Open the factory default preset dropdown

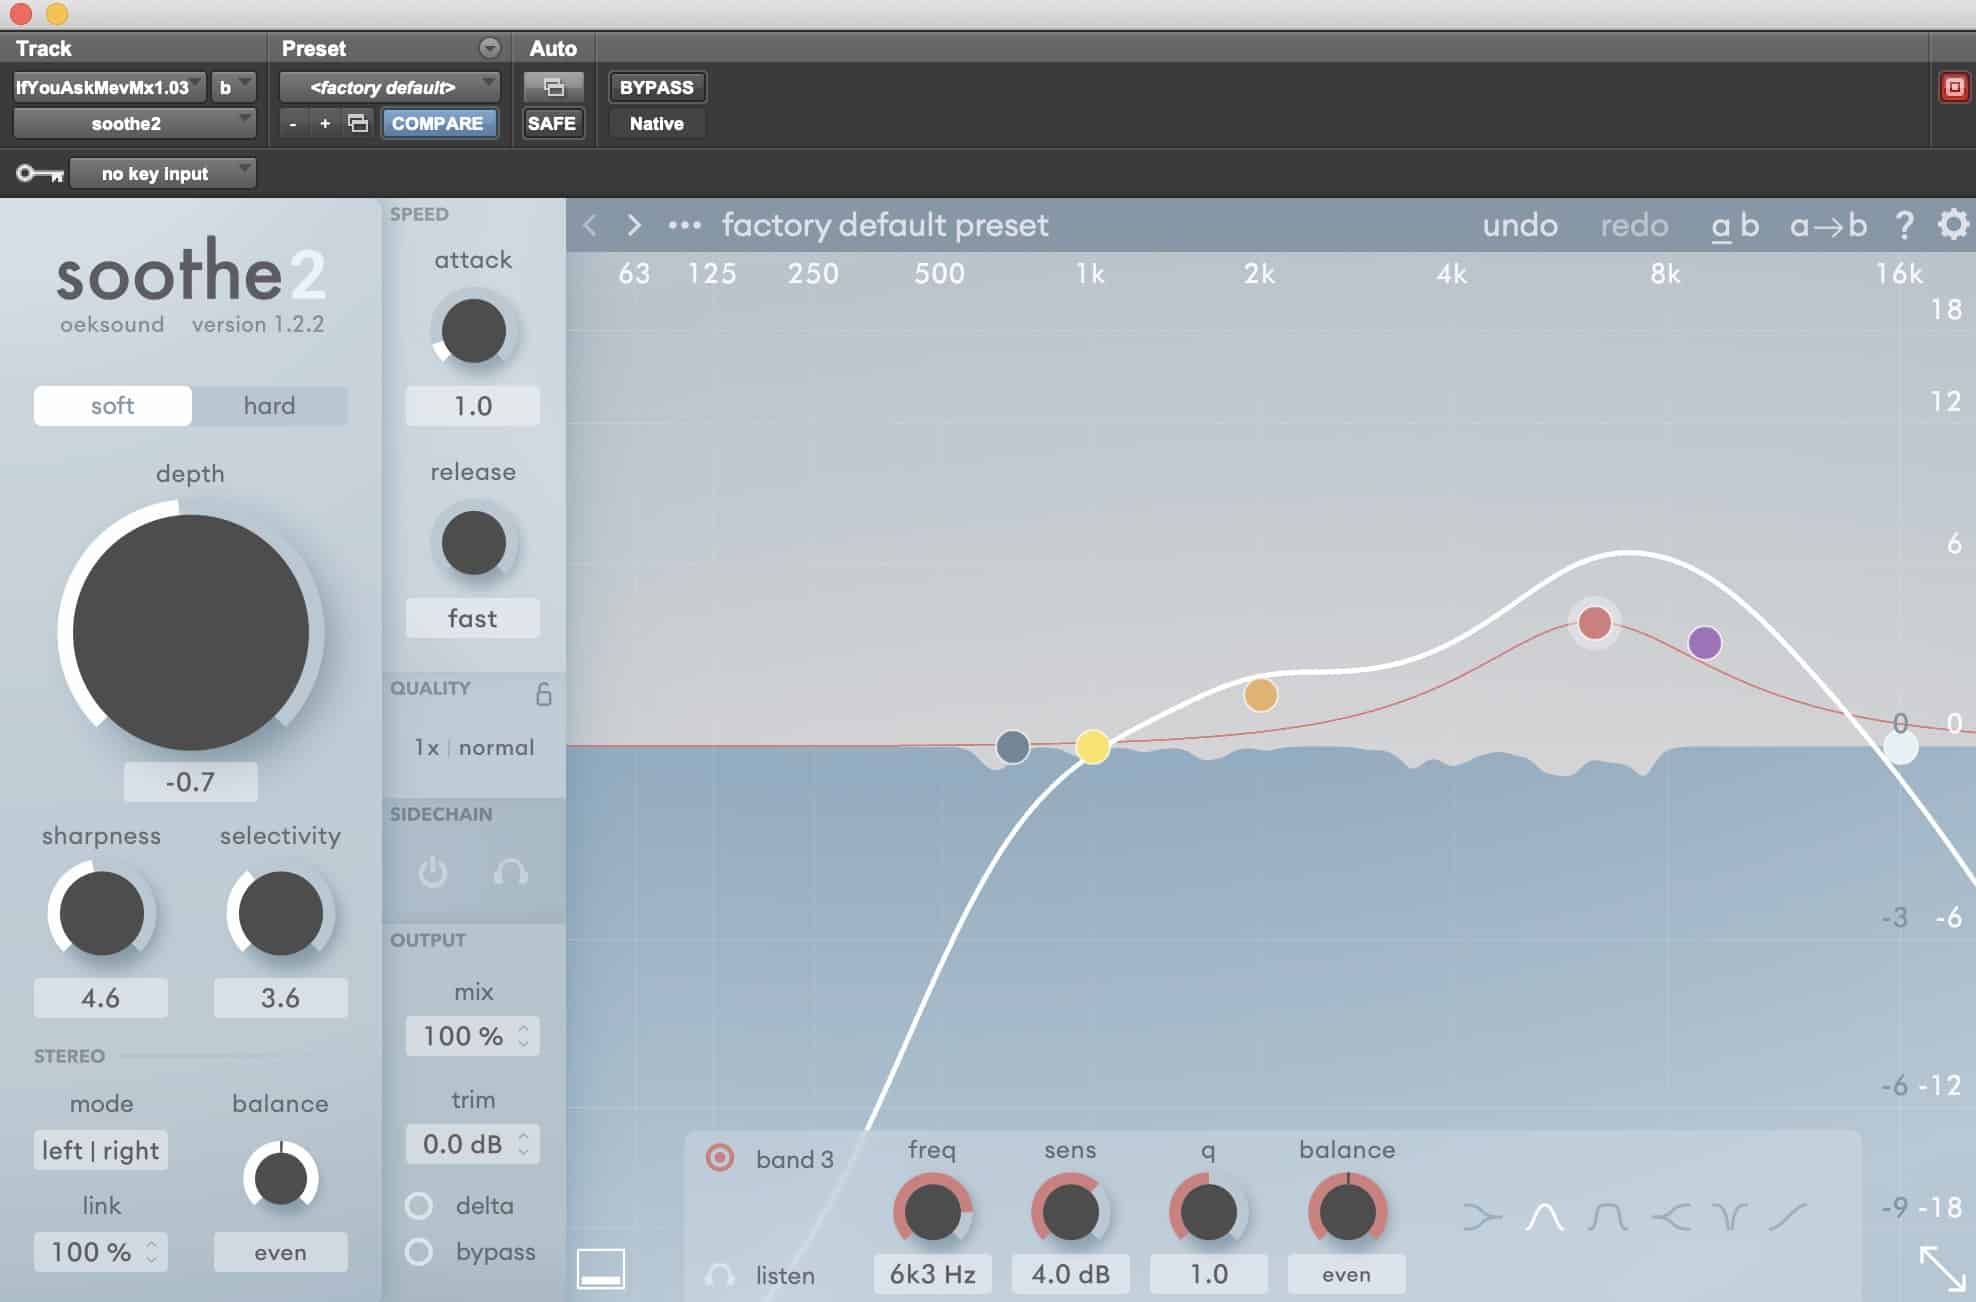[388, 87]
